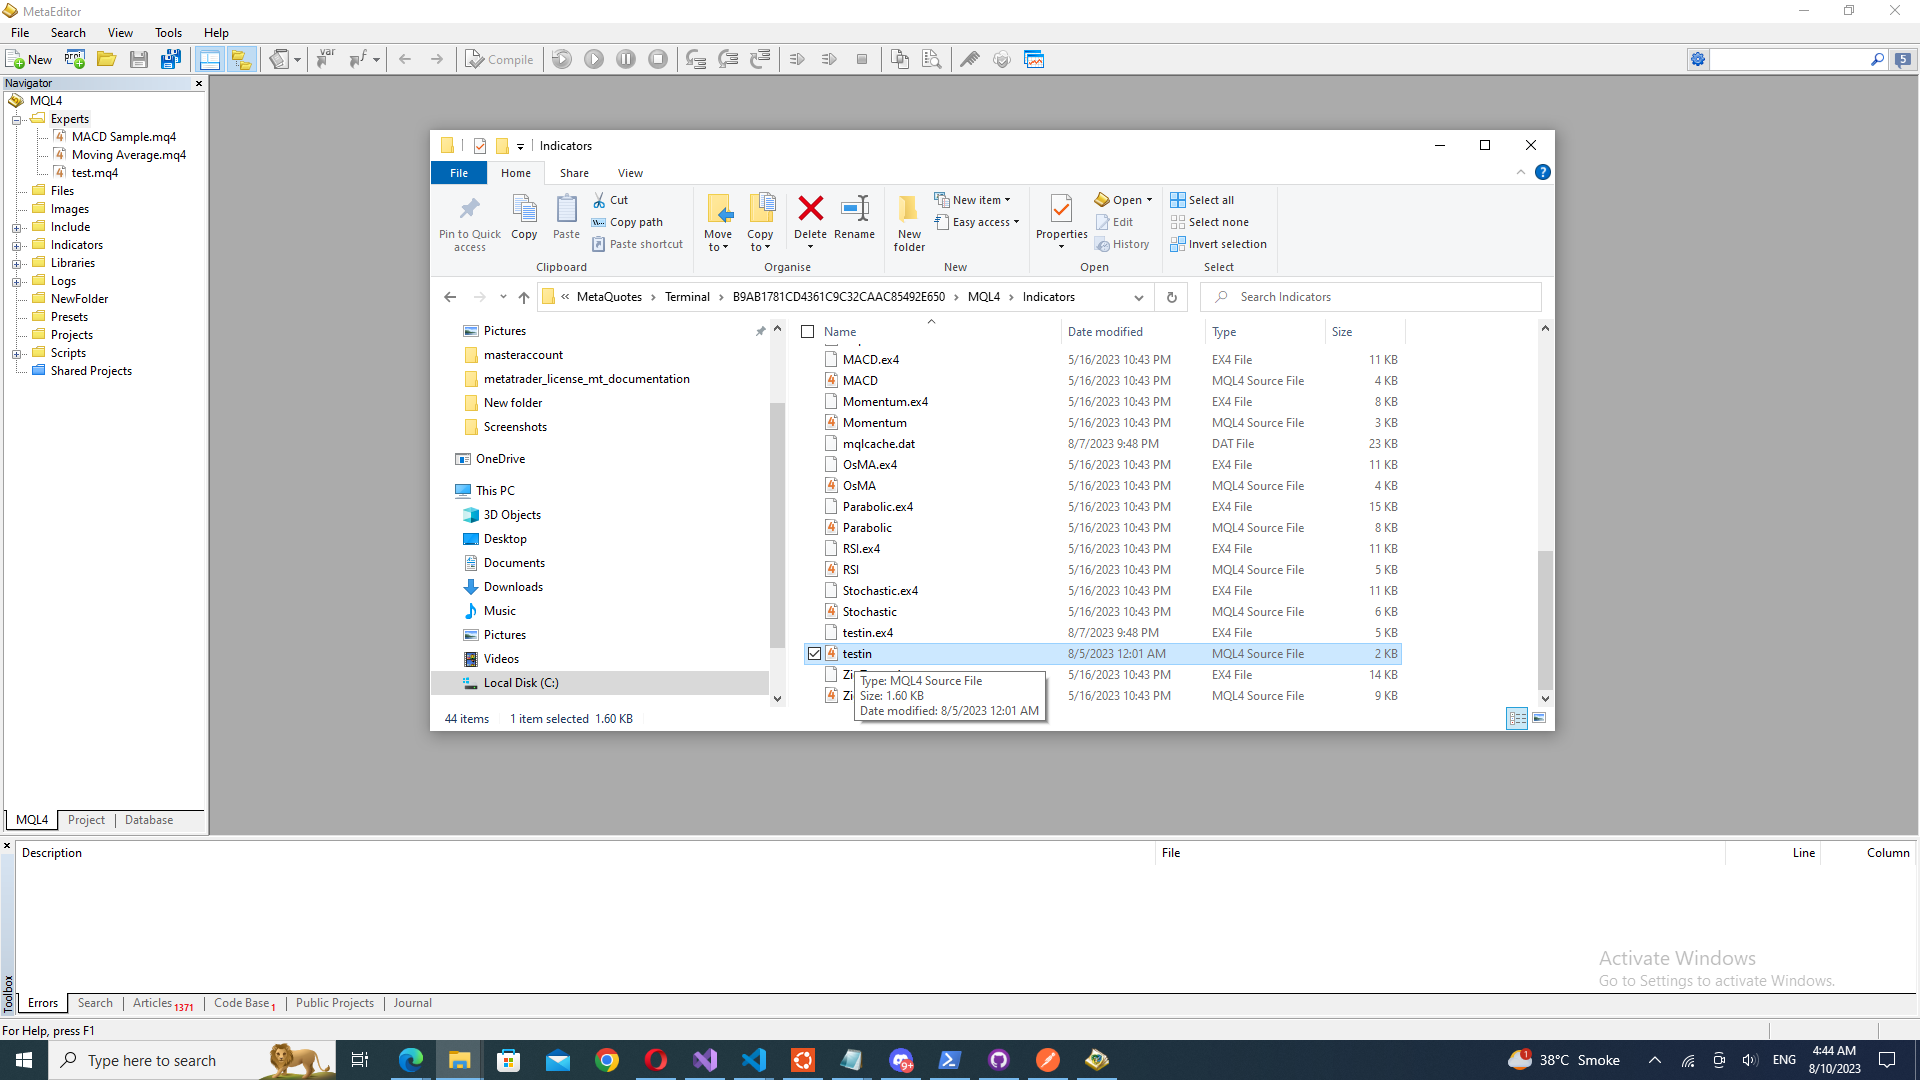This screenshot has width=1920, height=1080.
Task: Open the address bar history dropdown
Action: (x=1138, y=297)
